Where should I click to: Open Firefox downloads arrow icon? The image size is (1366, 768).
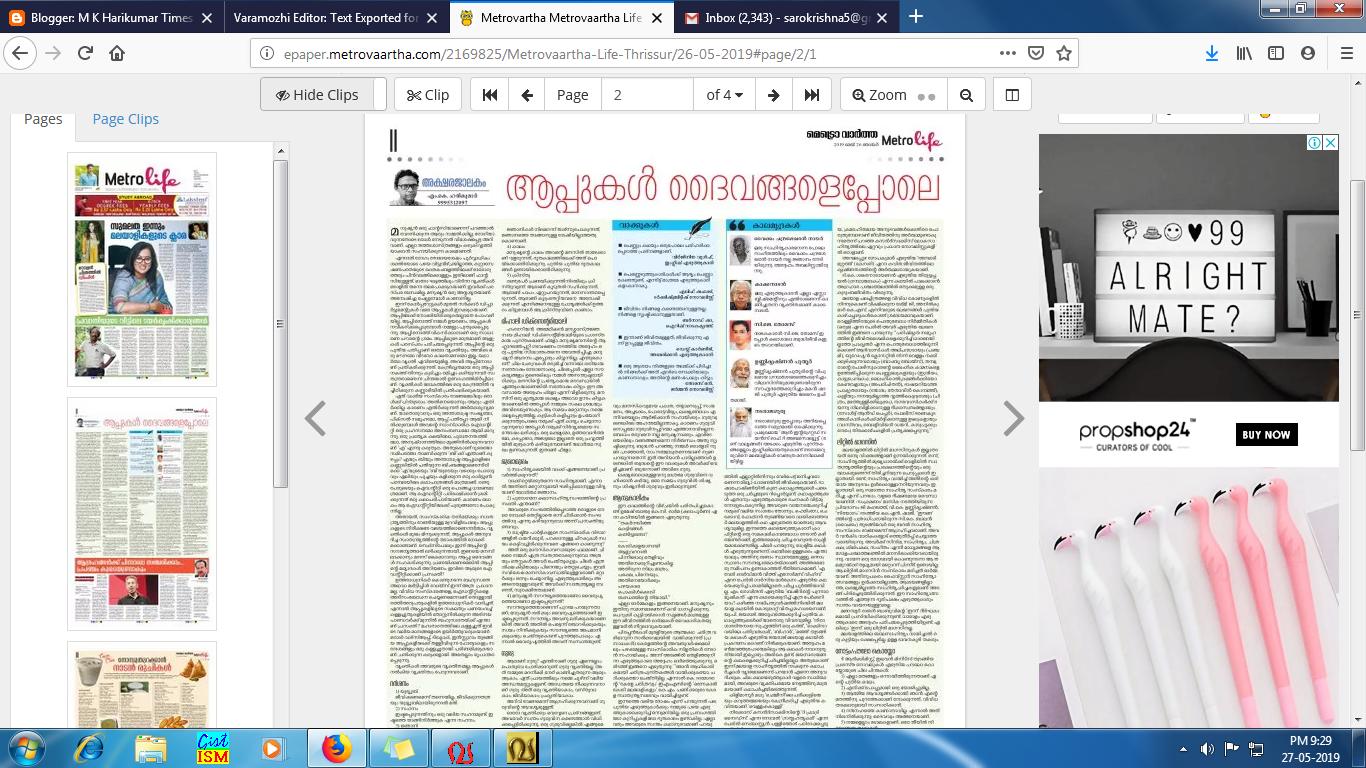(1211, 53)
